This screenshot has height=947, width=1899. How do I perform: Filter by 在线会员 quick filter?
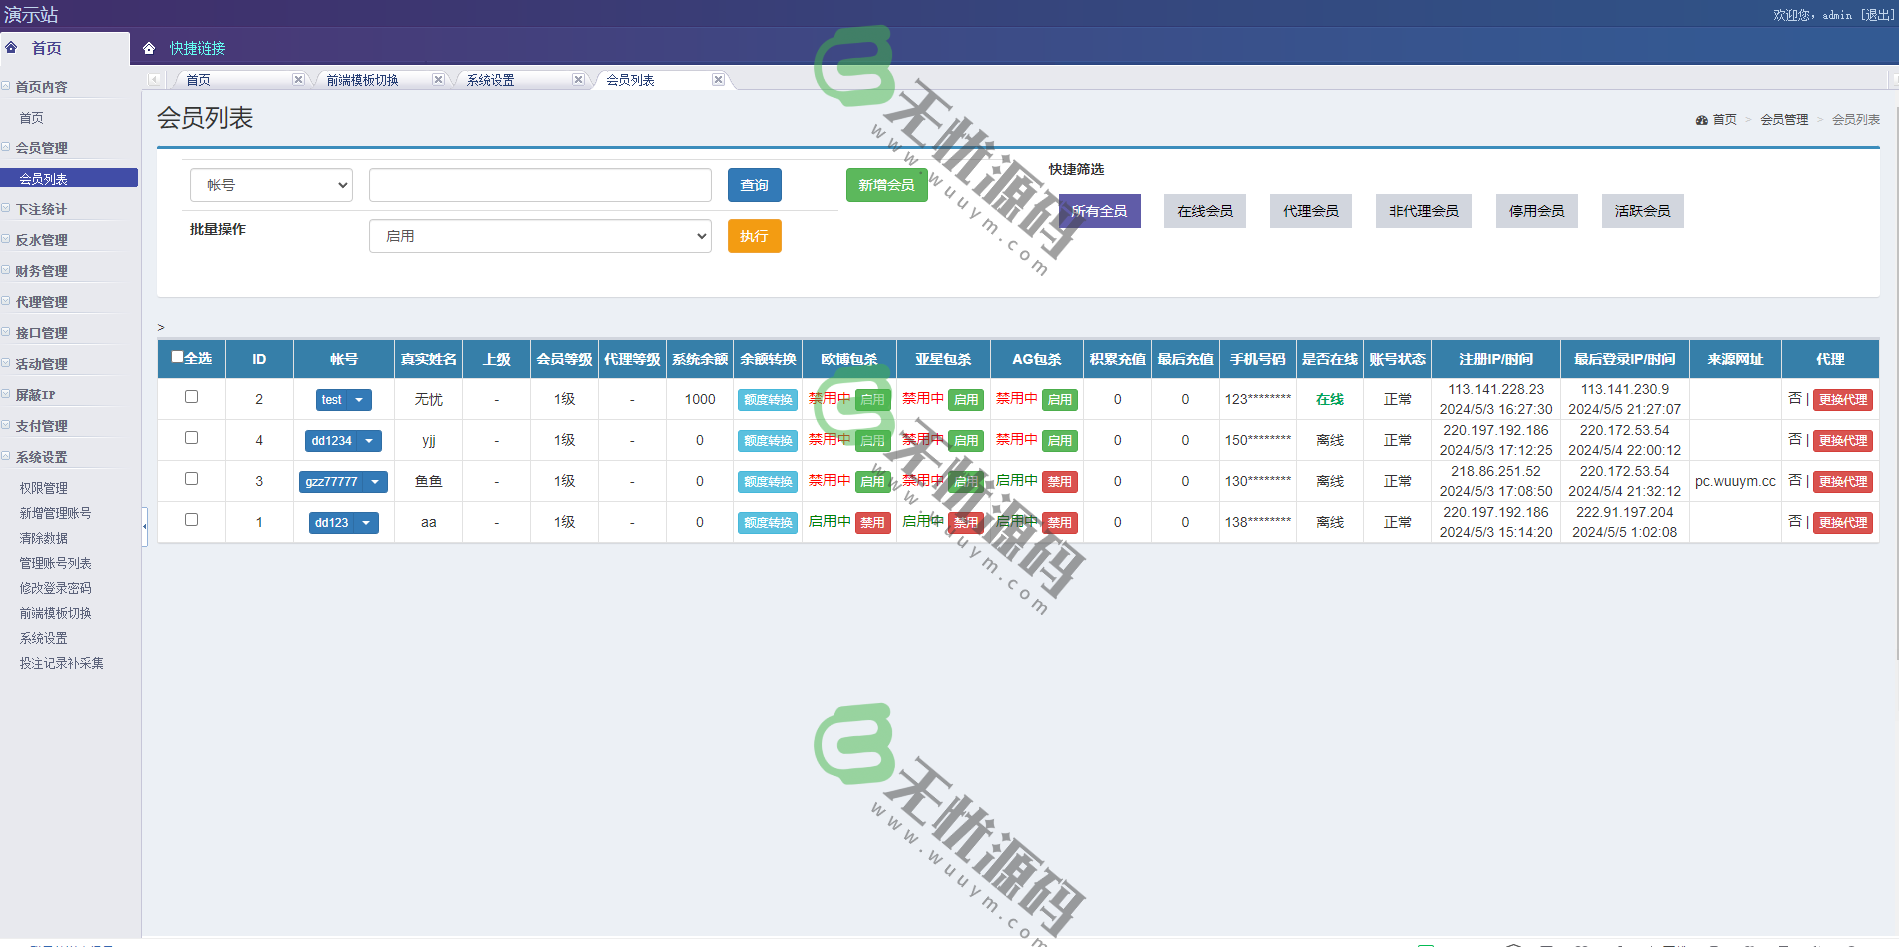(x=1204, y=211)
